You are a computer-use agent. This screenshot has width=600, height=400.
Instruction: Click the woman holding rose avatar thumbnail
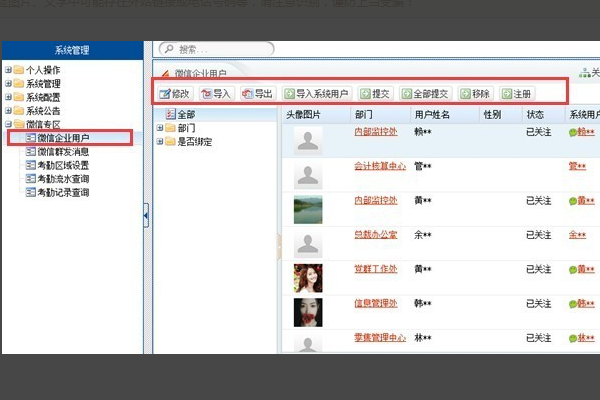(x=308, y=313)
